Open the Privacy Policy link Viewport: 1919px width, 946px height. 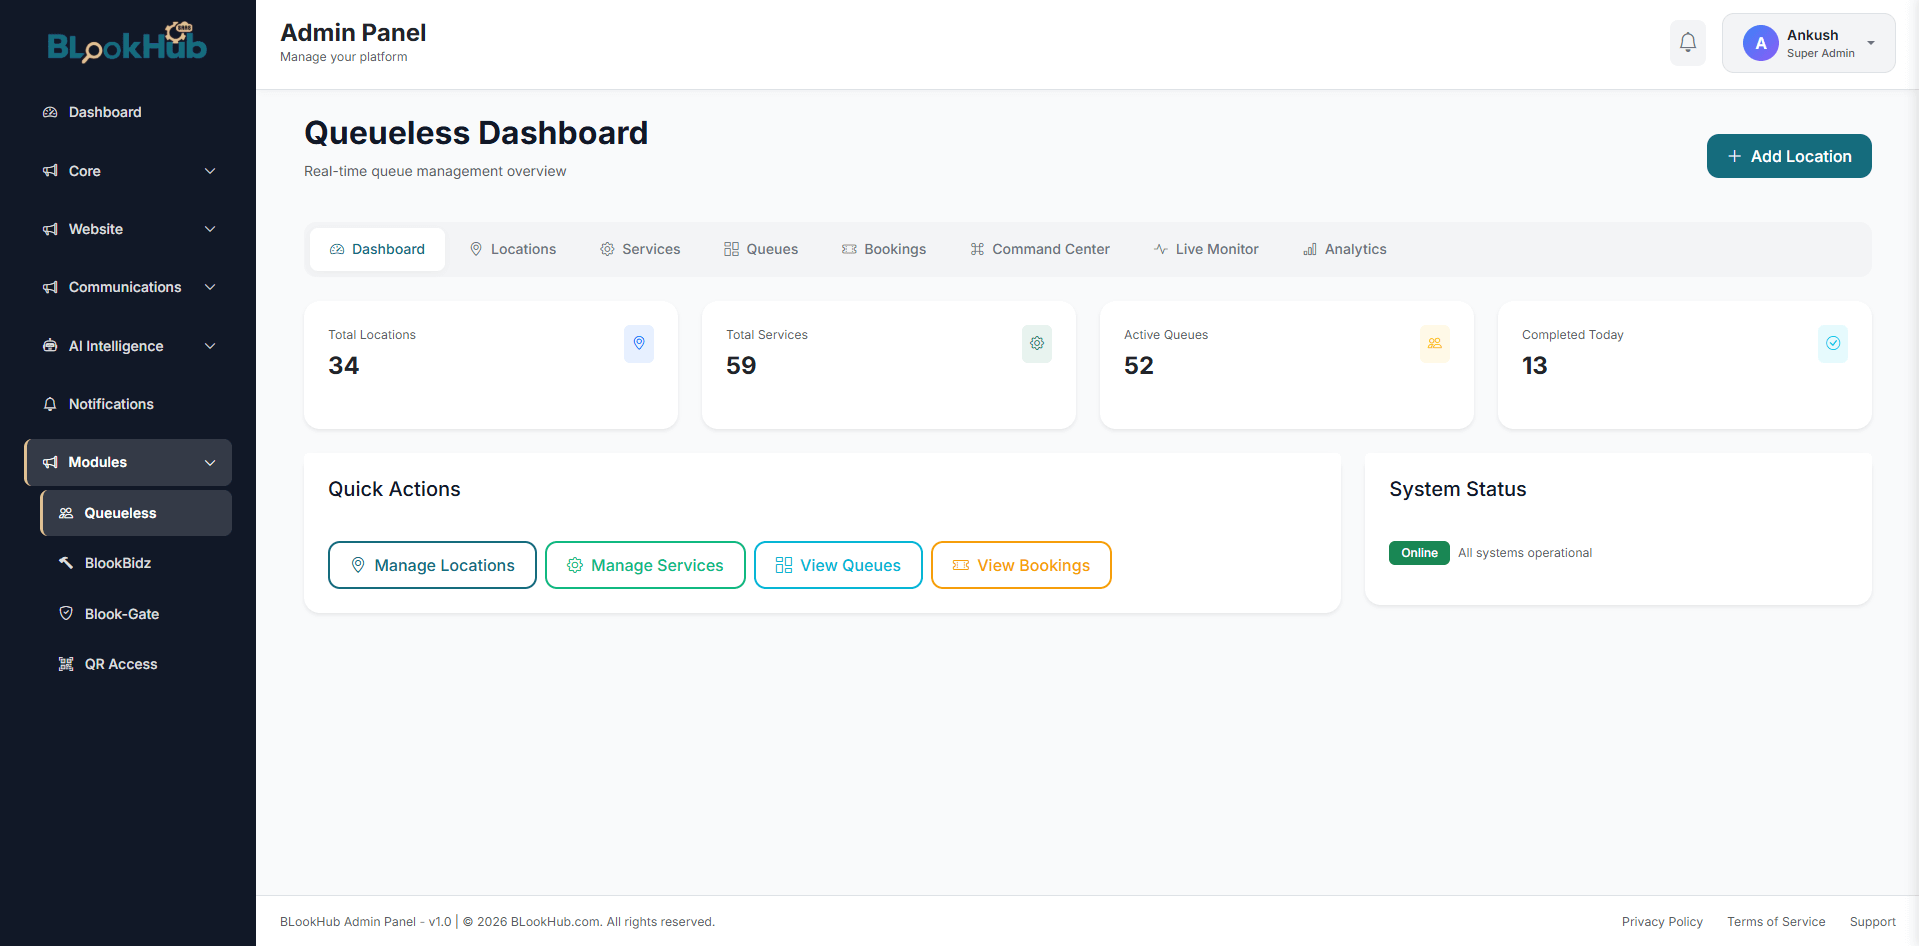(x=1662, y=921)
